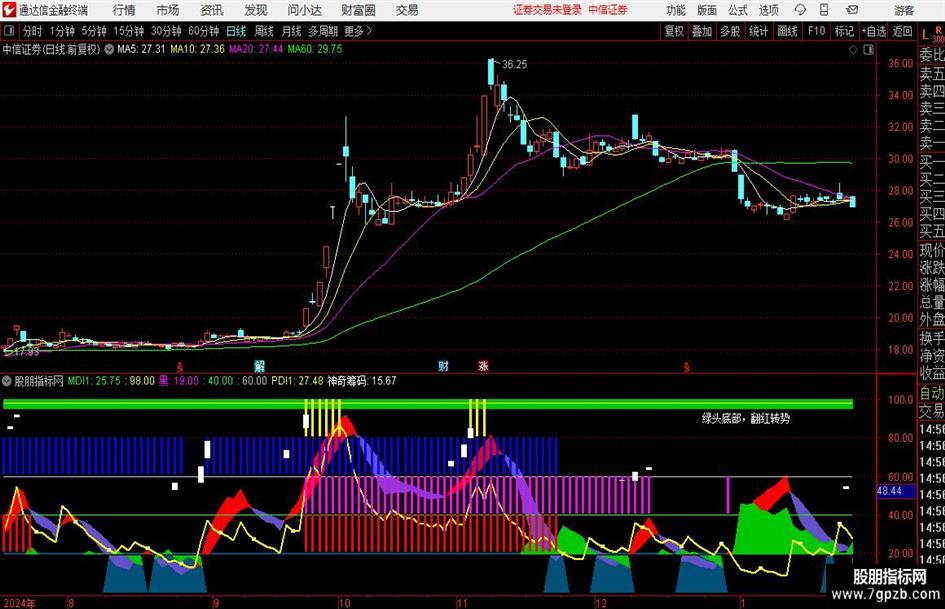This screenshot has width=945, height=609.
Task: Click the MA60: 29.75 indicator value
Action: pos(315,49)
